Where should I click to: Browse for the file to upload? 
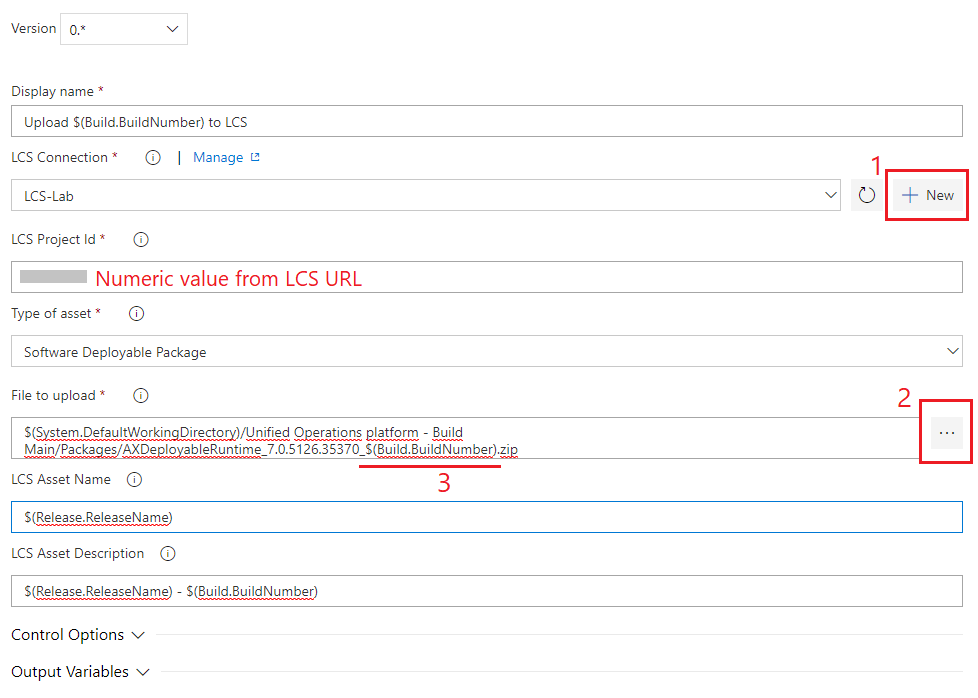[947, 433]
